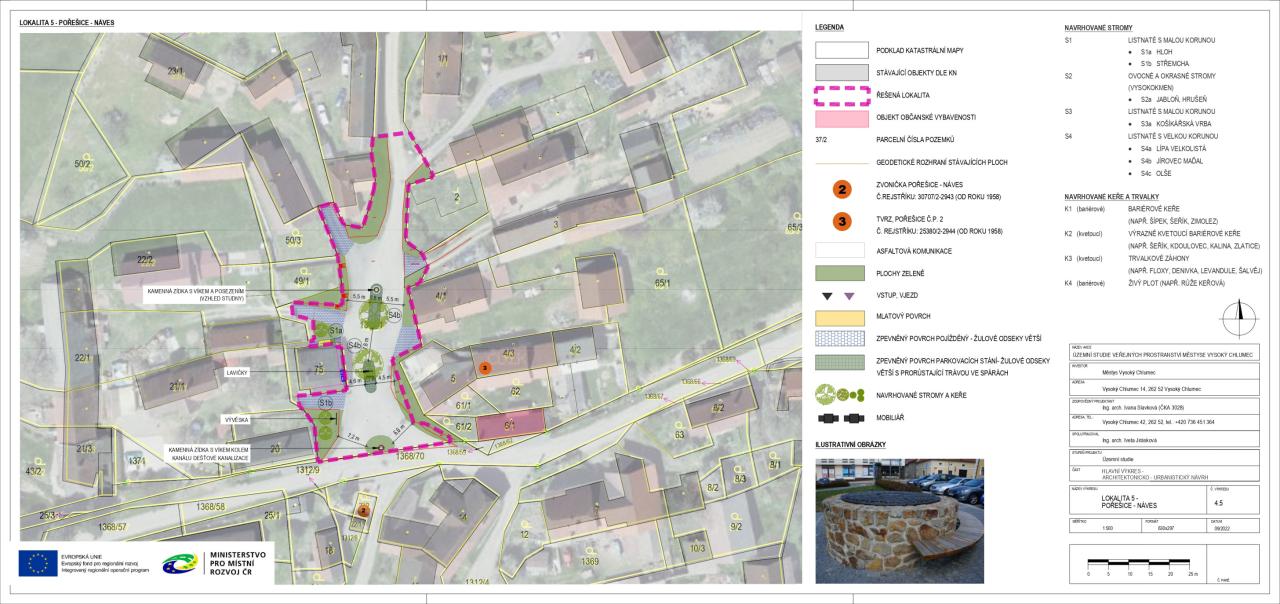
Task: Open the stone well illustration photo
Action: click(x=899, y=521)
